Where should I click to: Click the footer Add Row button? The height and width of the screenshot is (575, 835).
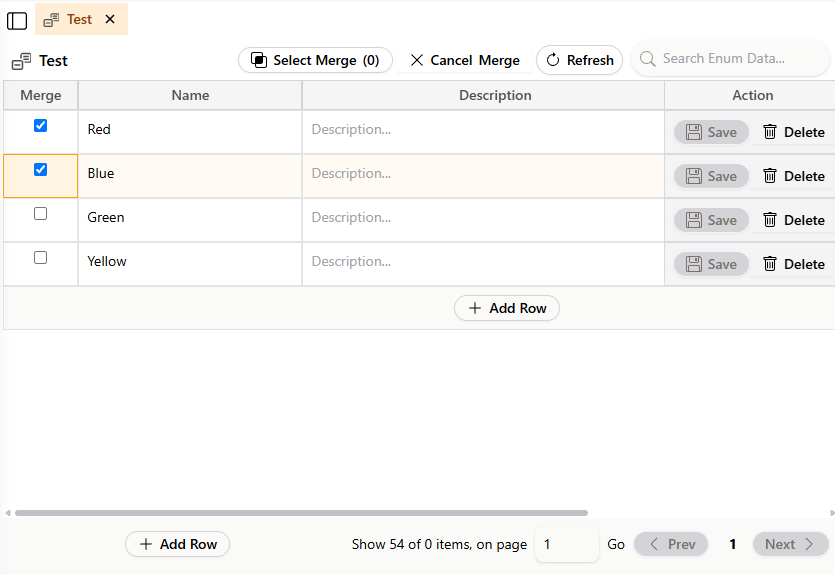coord(177,544)
